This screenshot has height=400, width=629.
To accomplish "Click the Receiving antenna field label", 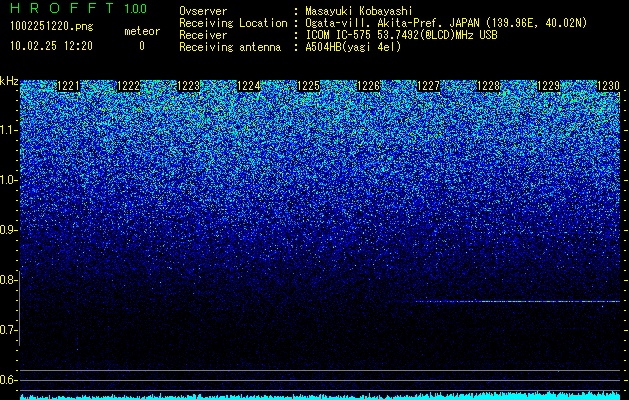I will [x=230, y=47].
